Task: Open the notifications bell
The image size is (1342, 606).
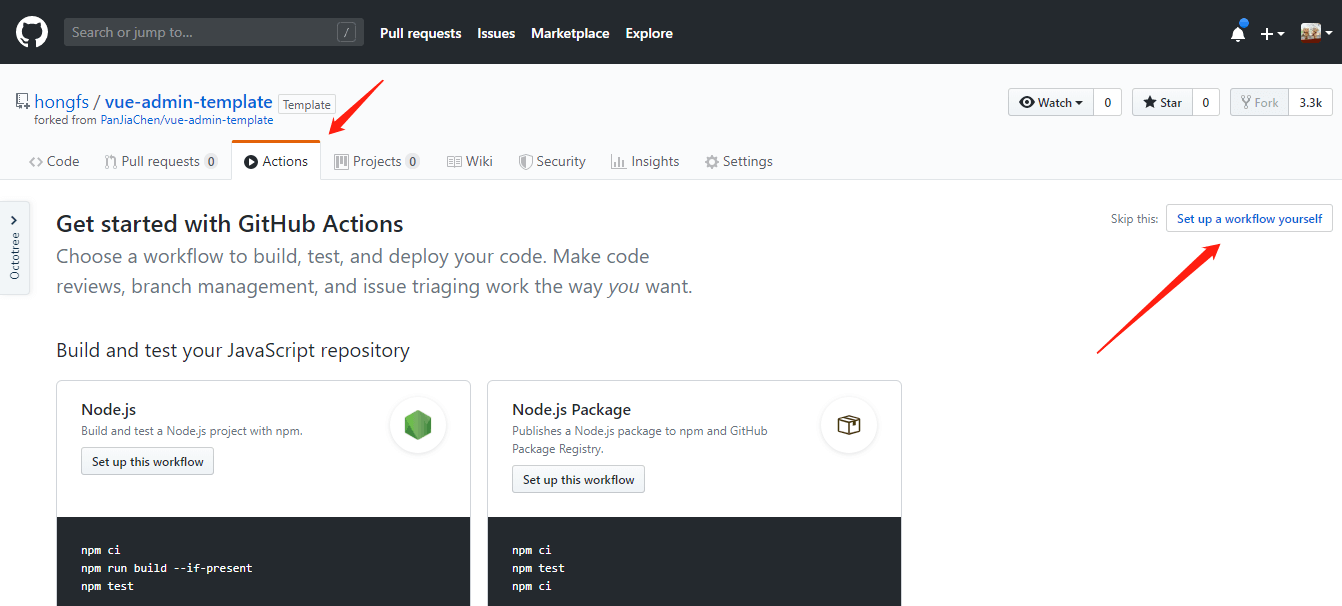Action: point(1238,32)
